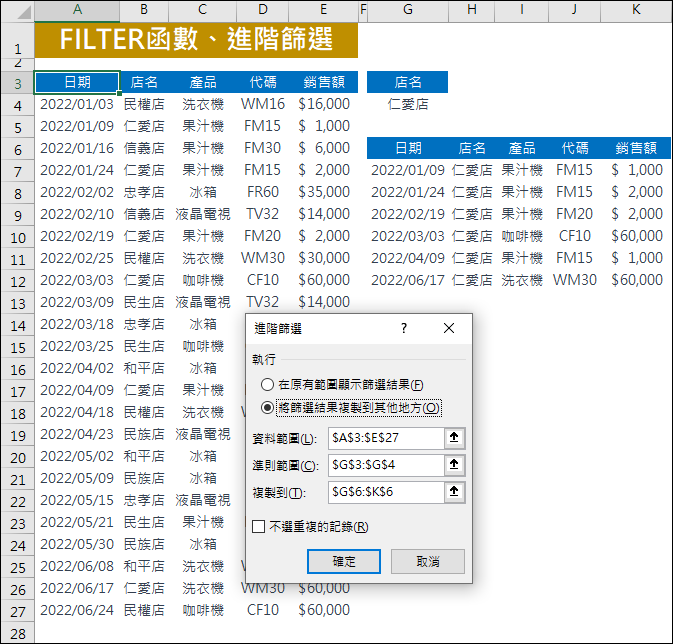The height and width of the screenshot is (644, 673).
Task: Click result cell CF10 in column J
Action: pyautogui.click(x=574, y=237)
